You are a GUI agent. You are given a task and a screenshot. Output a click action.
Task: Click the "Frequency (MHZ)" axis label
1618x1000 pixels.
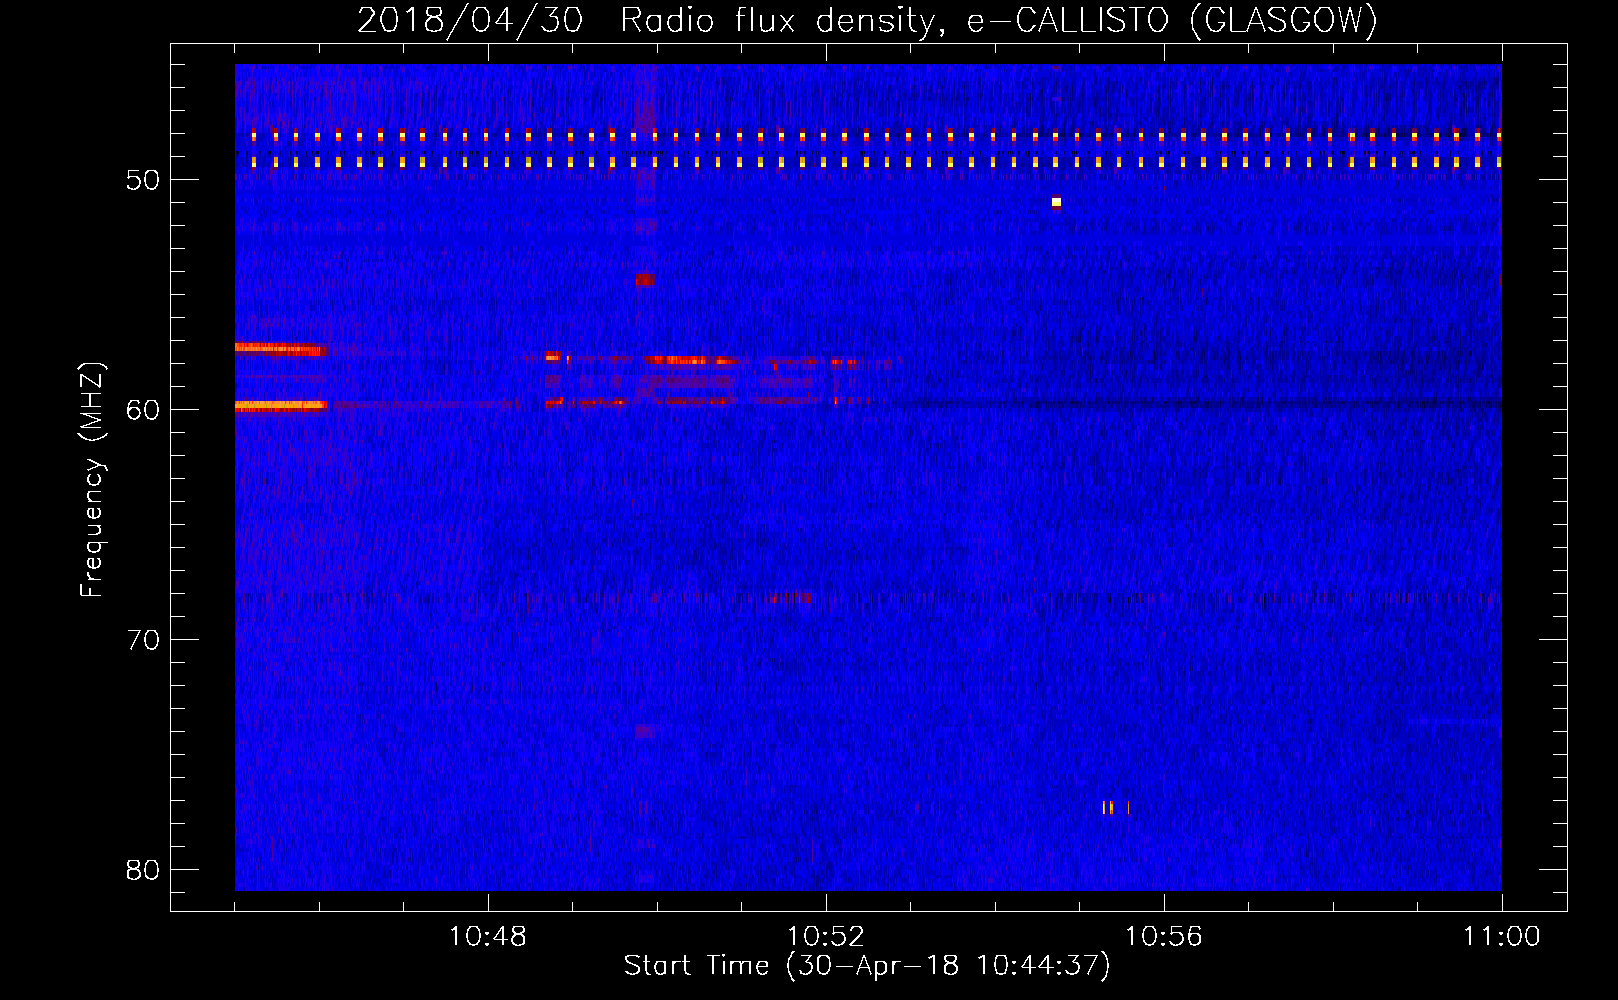pyautogui.click(x=91, y=480)
